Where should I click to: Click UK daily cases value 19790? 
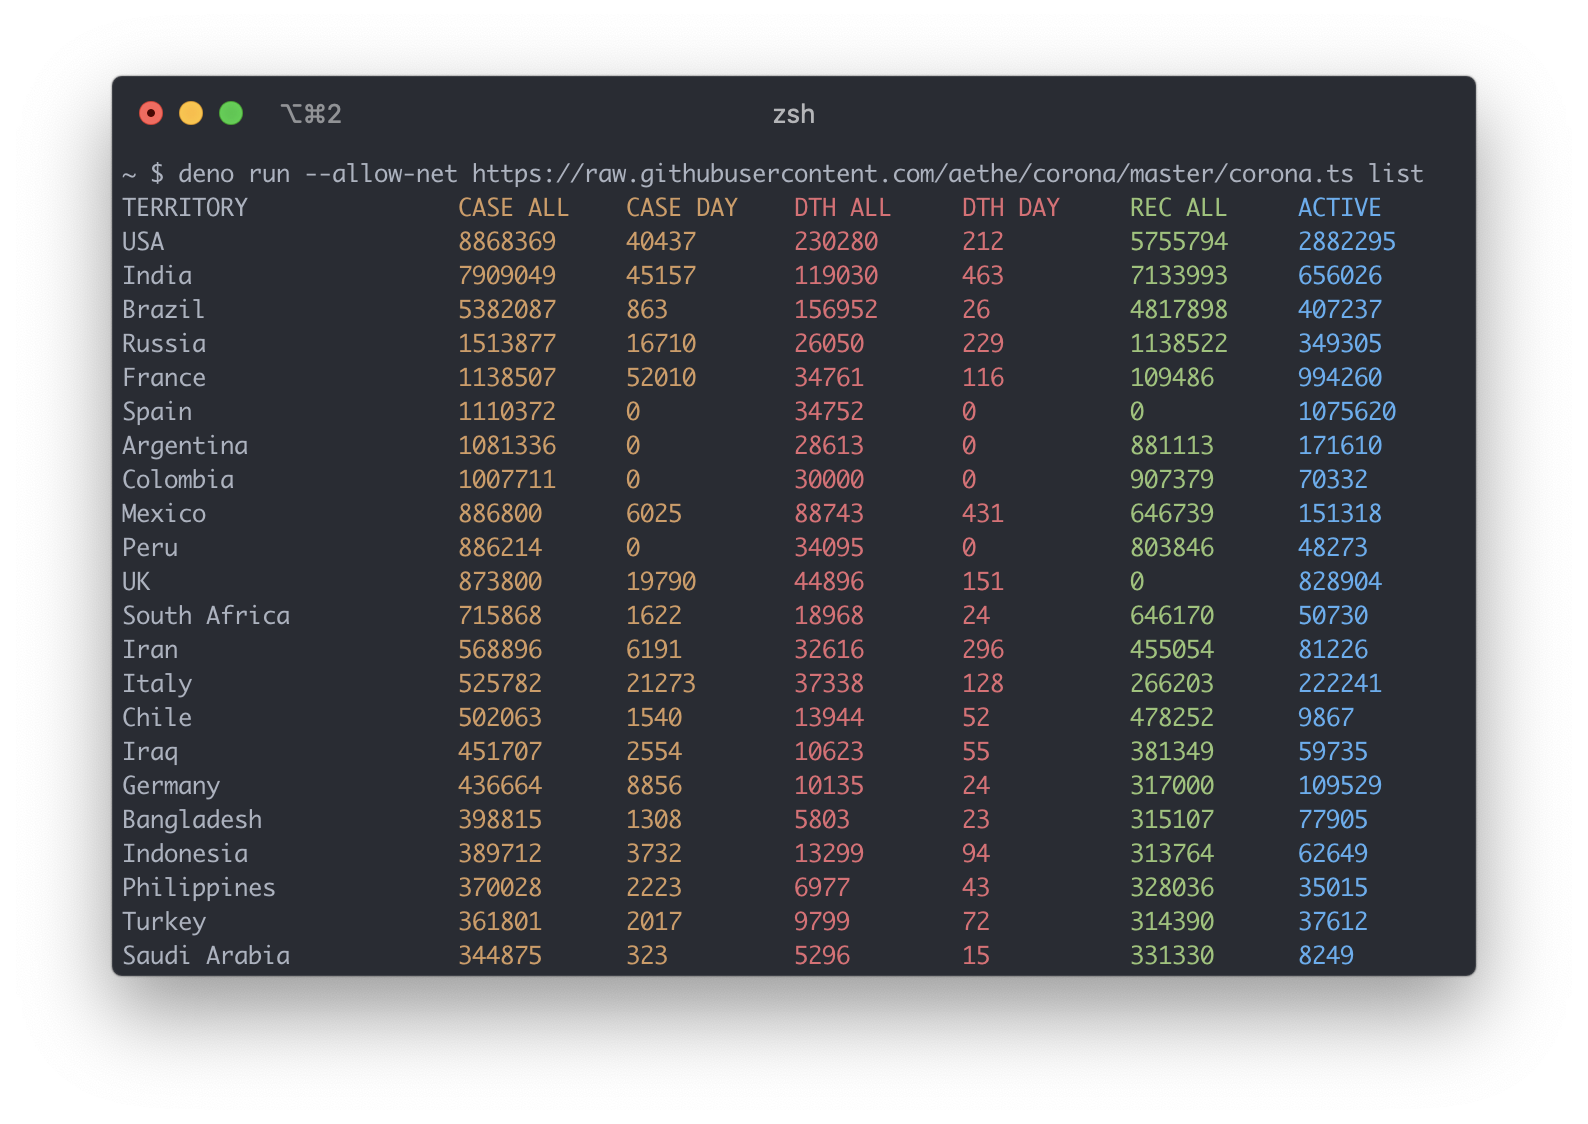pos(661,582)
